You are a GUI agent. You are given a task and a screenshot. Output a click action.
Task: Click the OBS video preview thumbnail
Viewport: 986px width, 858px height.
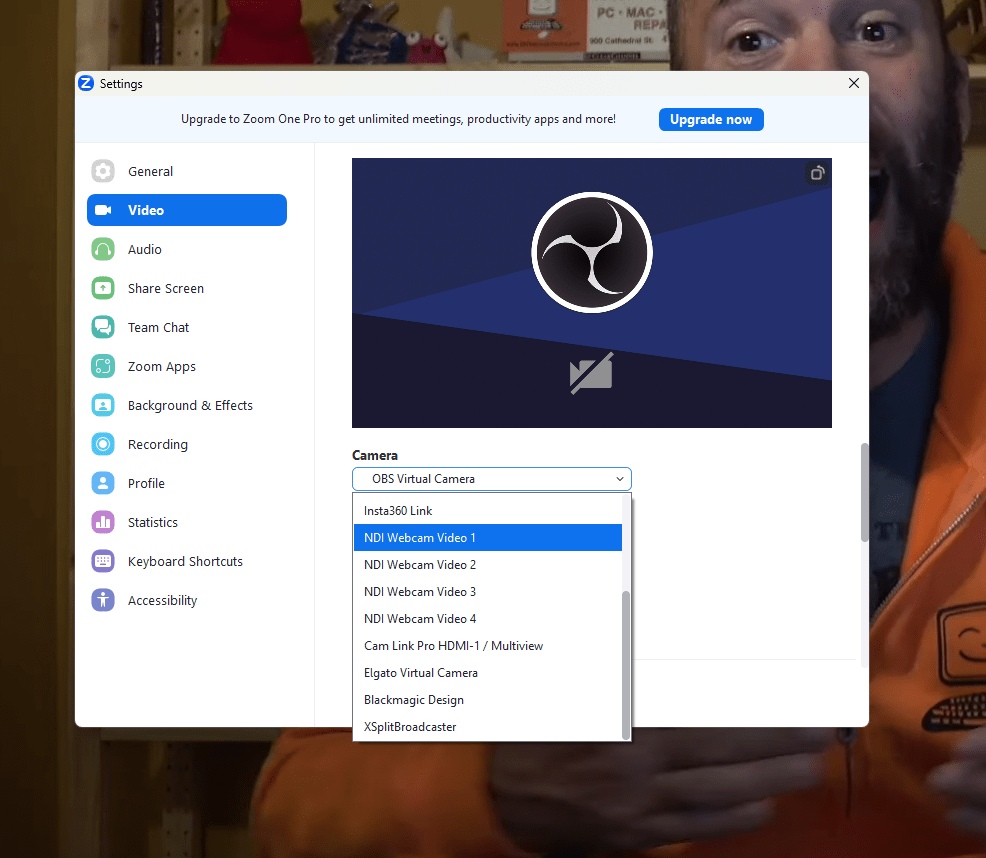(592, 293)
